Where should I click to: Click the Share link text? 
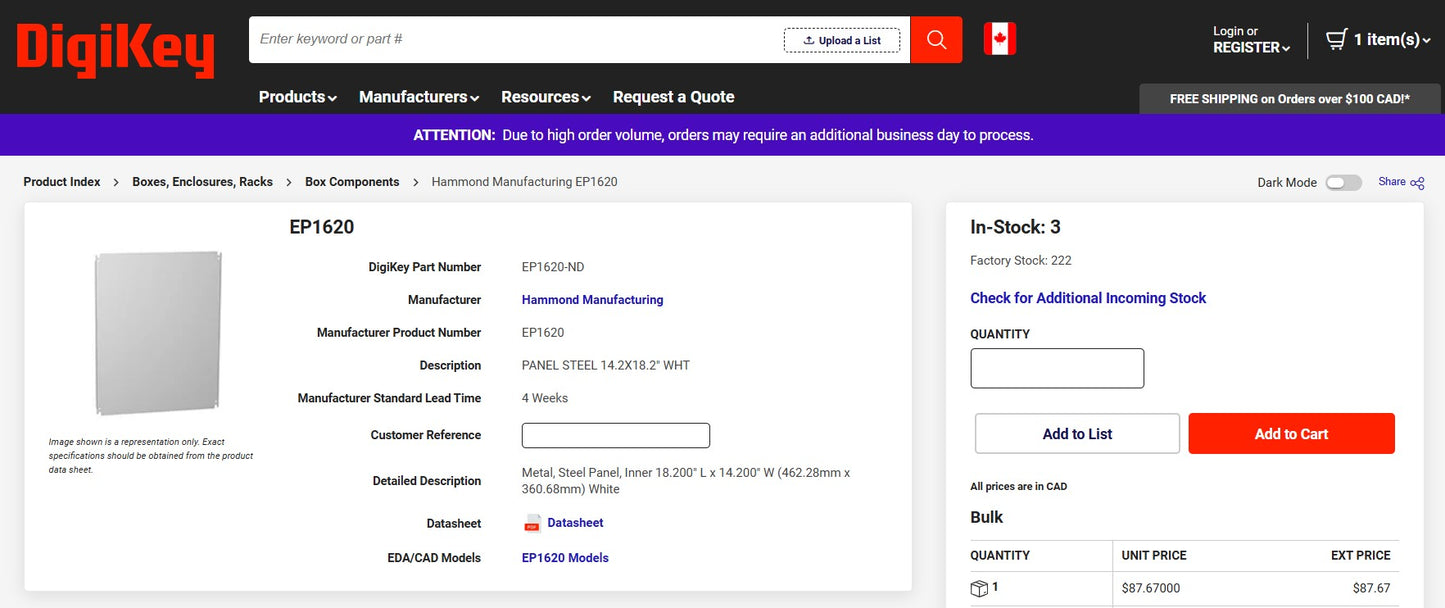(1392, 182)
